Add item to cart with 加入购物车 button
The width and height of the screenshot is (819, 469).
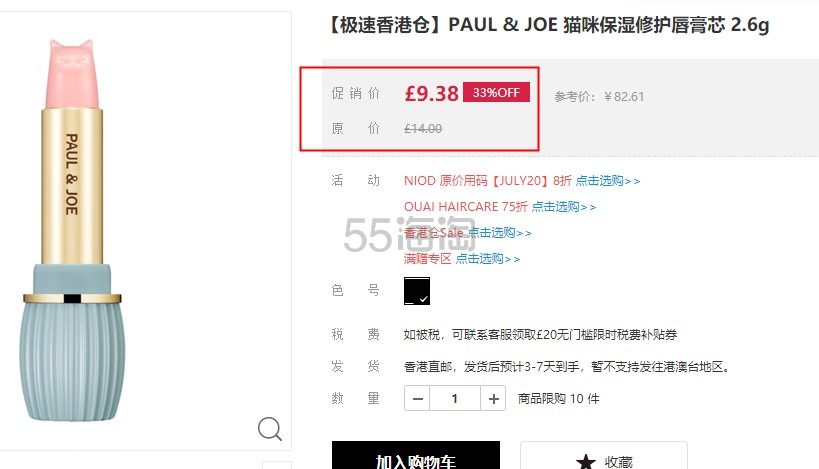point(416,455)
